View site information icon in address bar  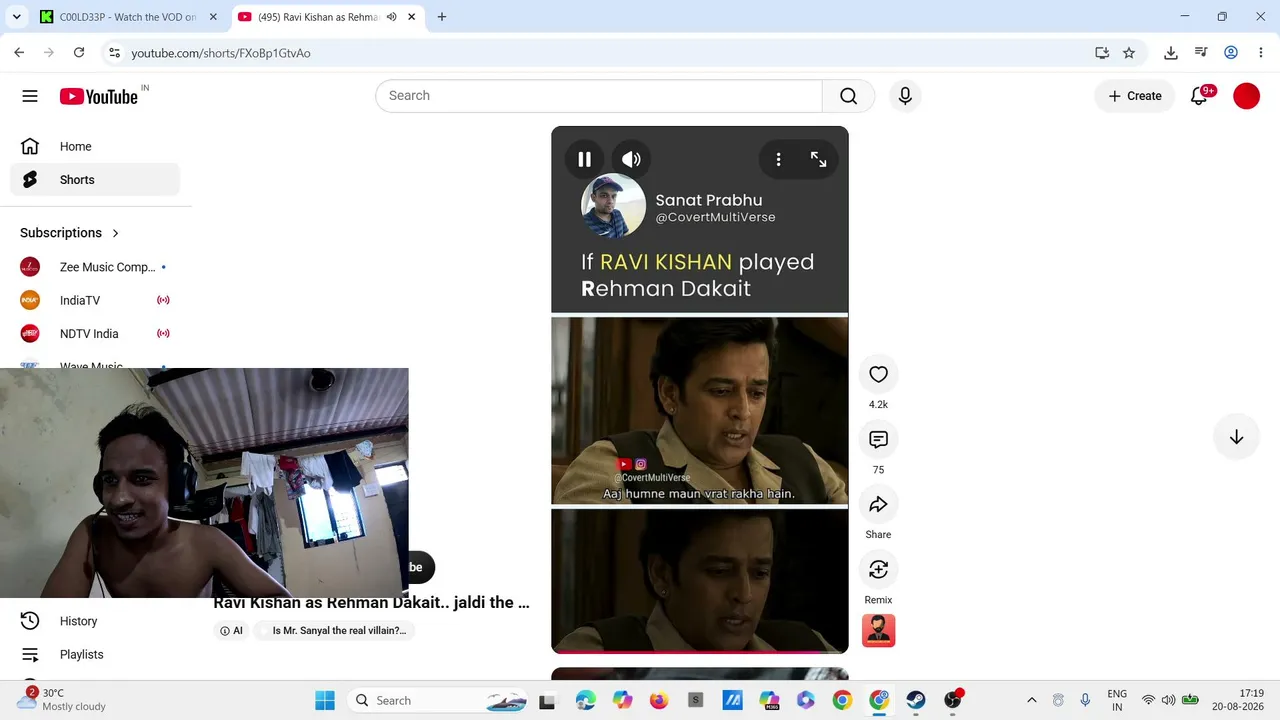coord(114,53)
